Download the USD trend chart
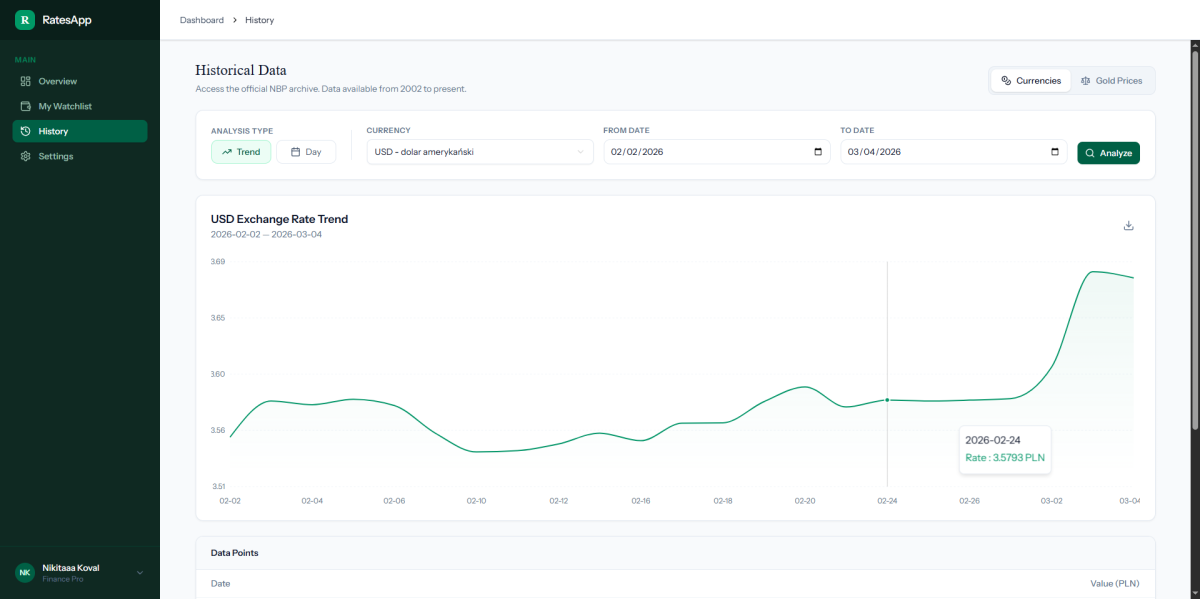The height and width of the screenshot is (599, 1200). click(x=1128, y=225)
